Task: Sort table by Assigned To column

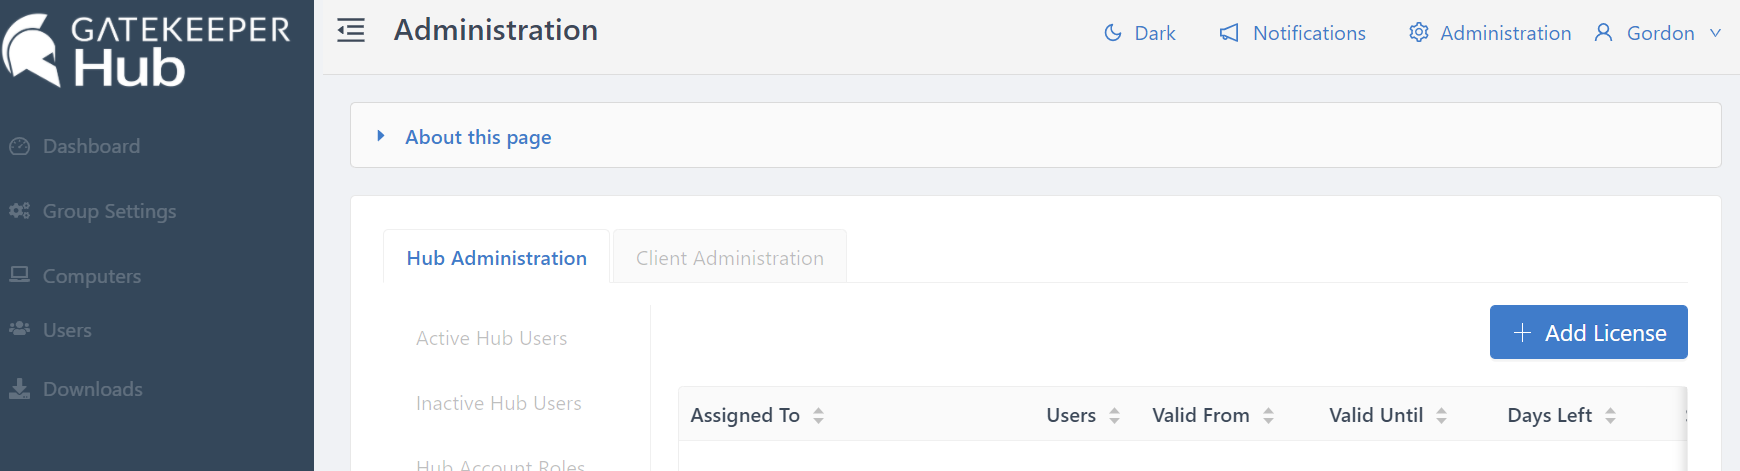Action: click(745, 415)
